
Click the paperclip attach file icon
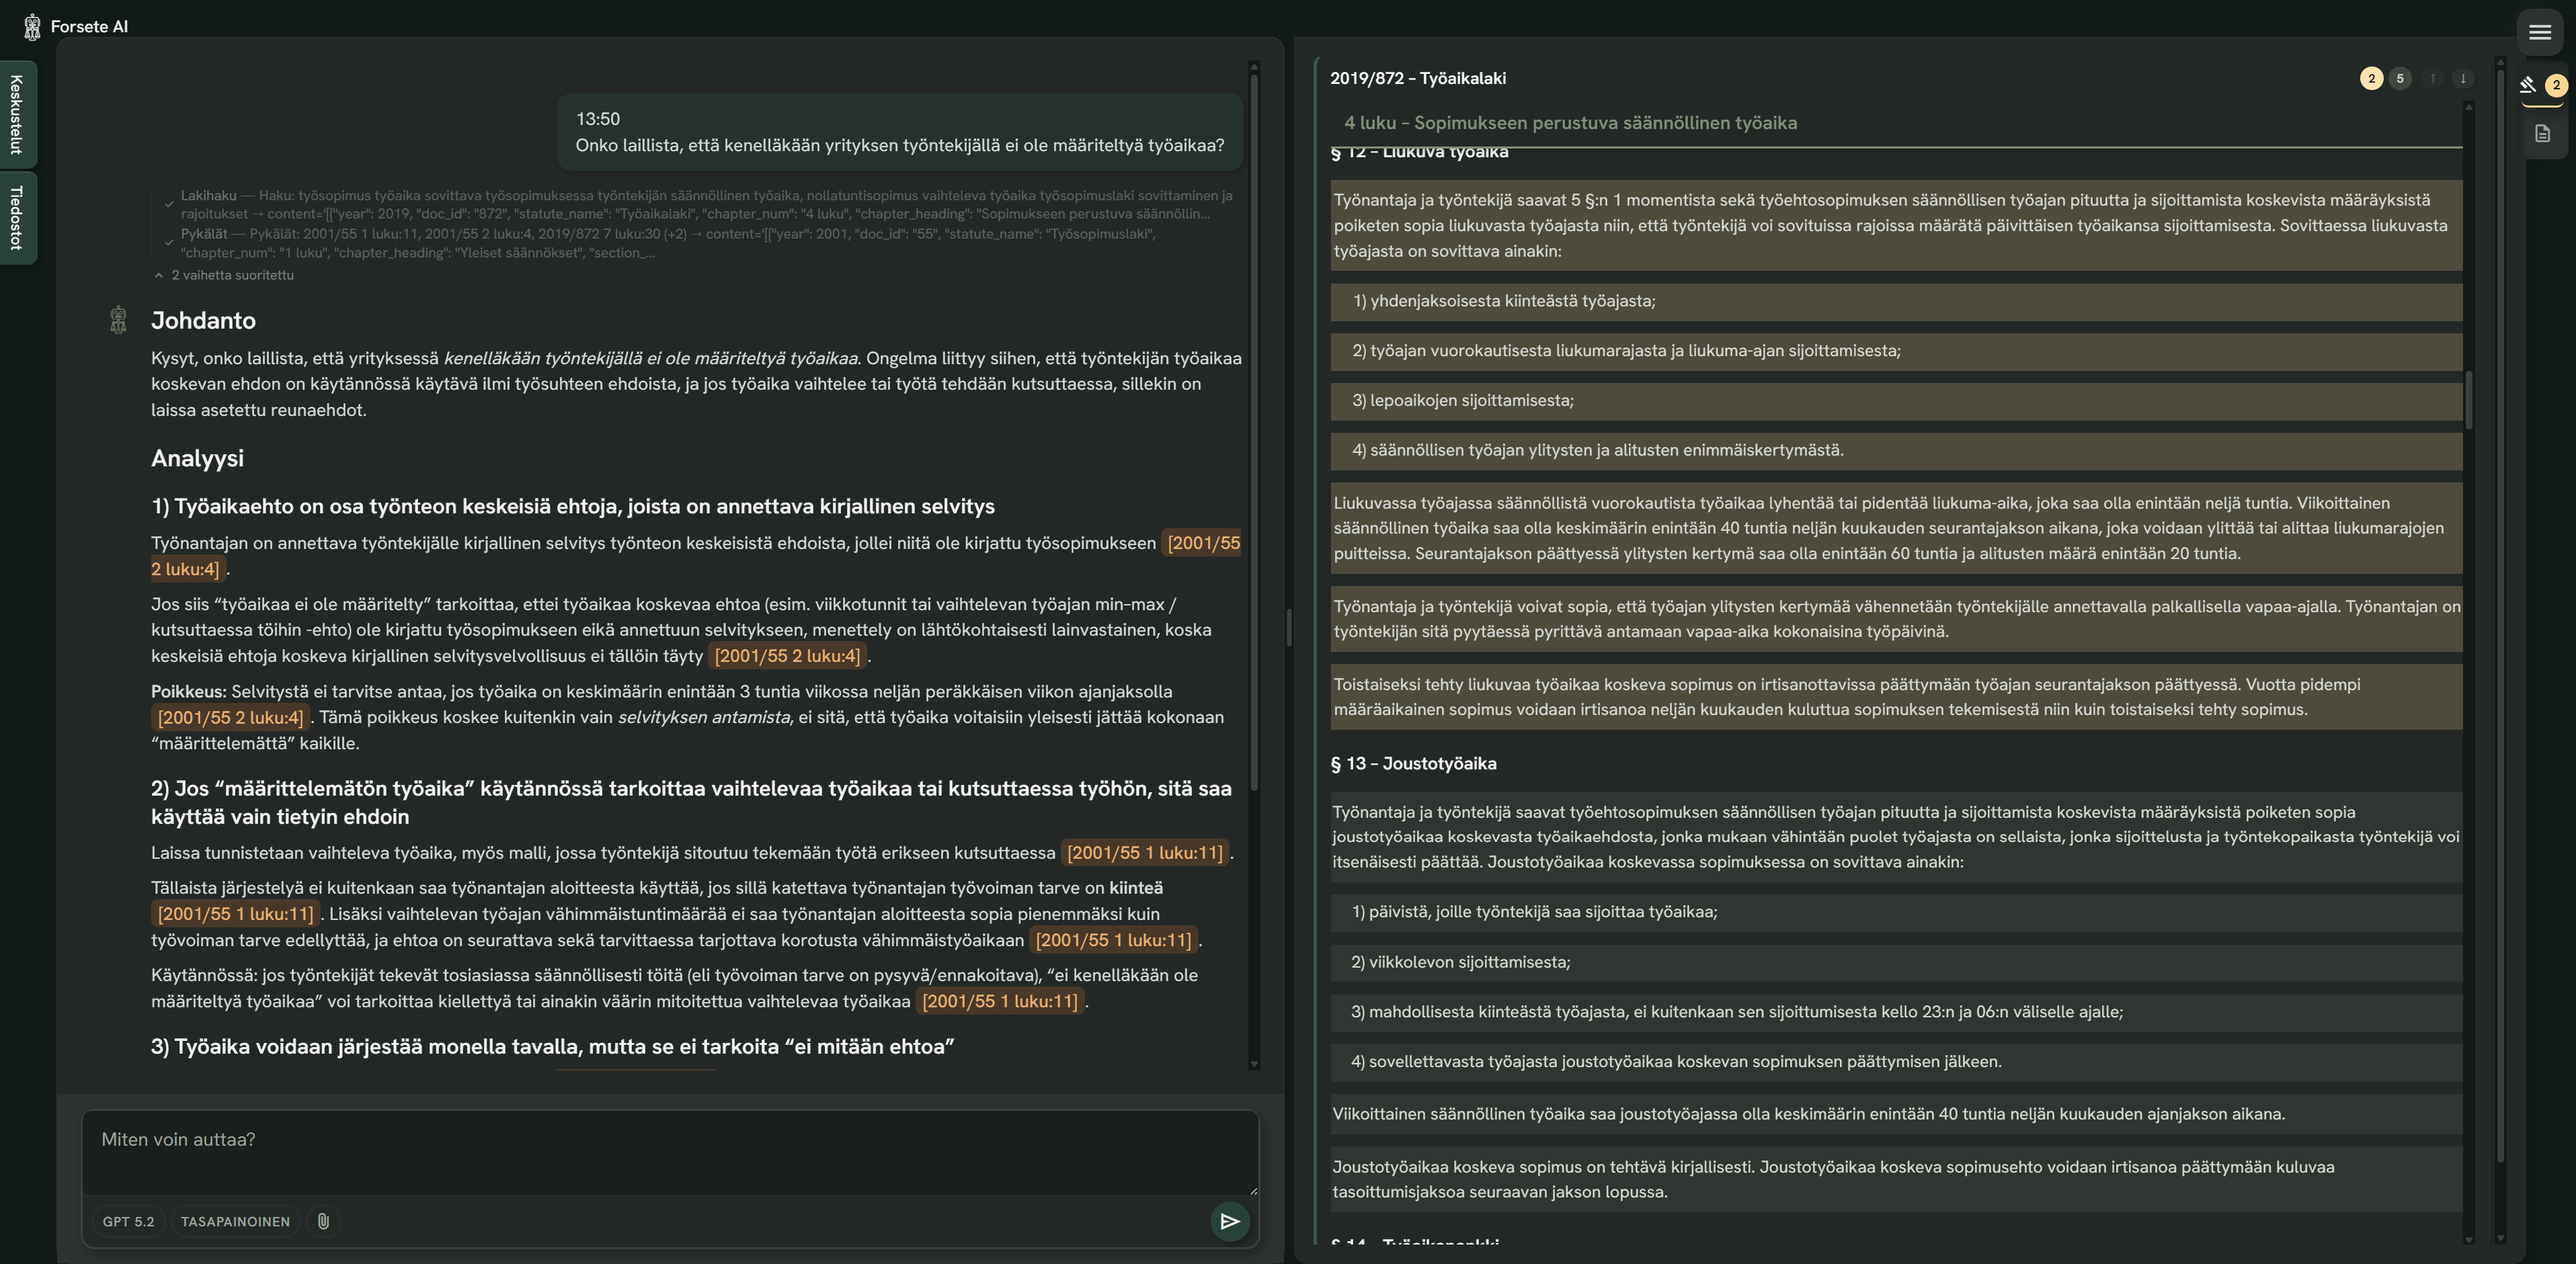[323, 1221]
